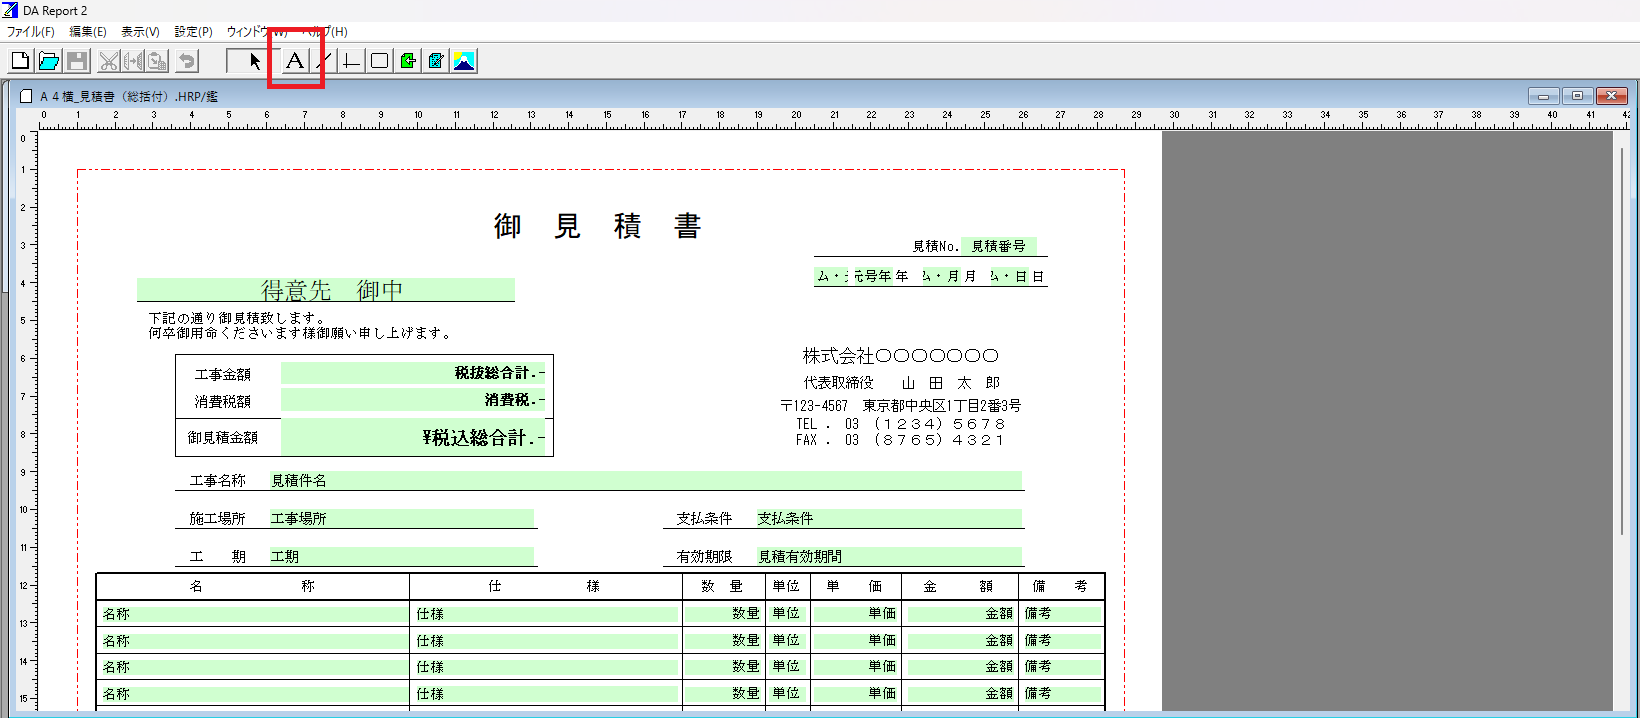Open the 表示(V) menu
This screenshot has width=1640, height=718.
[x=140, y=32]
